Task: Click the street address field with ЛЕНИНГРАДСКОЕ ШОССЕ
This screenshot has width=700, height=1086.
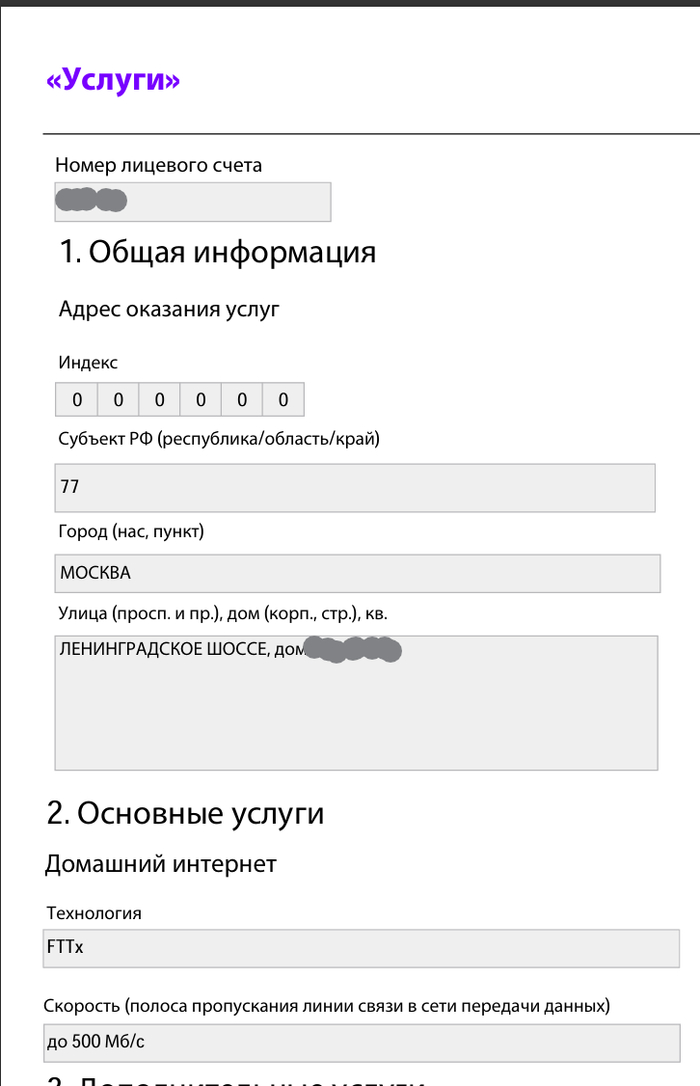Action: (x=356, y=703)
